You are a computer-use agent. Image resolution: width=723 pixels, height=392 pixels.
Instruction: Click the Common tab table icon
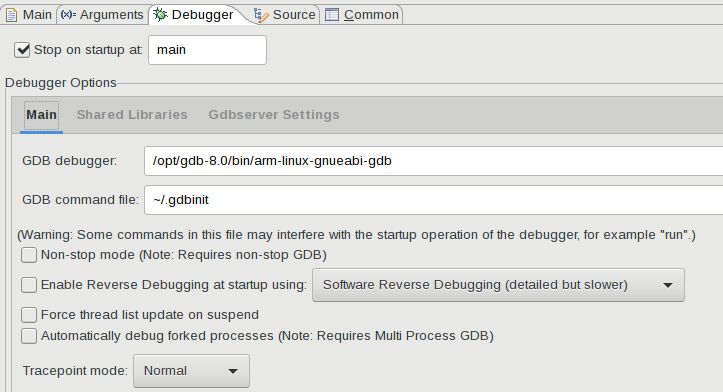point(332,15)
